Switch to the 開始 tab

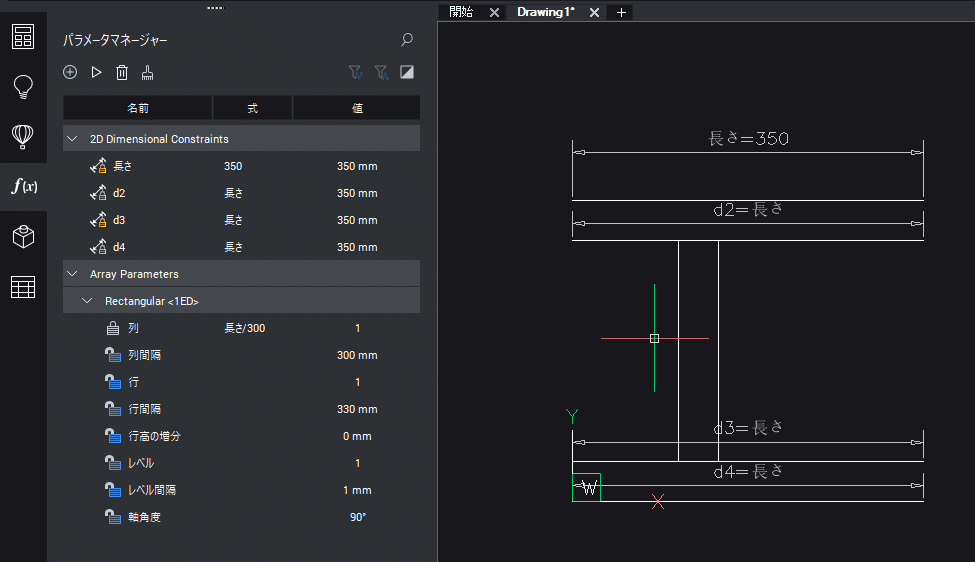461,12
